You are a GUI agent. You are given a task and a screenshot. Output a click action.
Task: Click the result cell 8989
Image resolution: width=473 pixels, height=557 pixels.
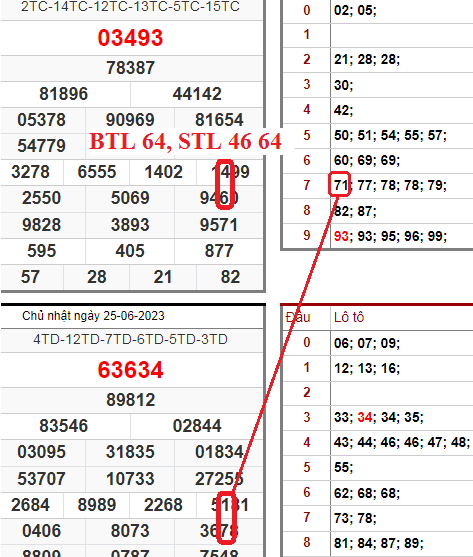click(x=97, y=505)
